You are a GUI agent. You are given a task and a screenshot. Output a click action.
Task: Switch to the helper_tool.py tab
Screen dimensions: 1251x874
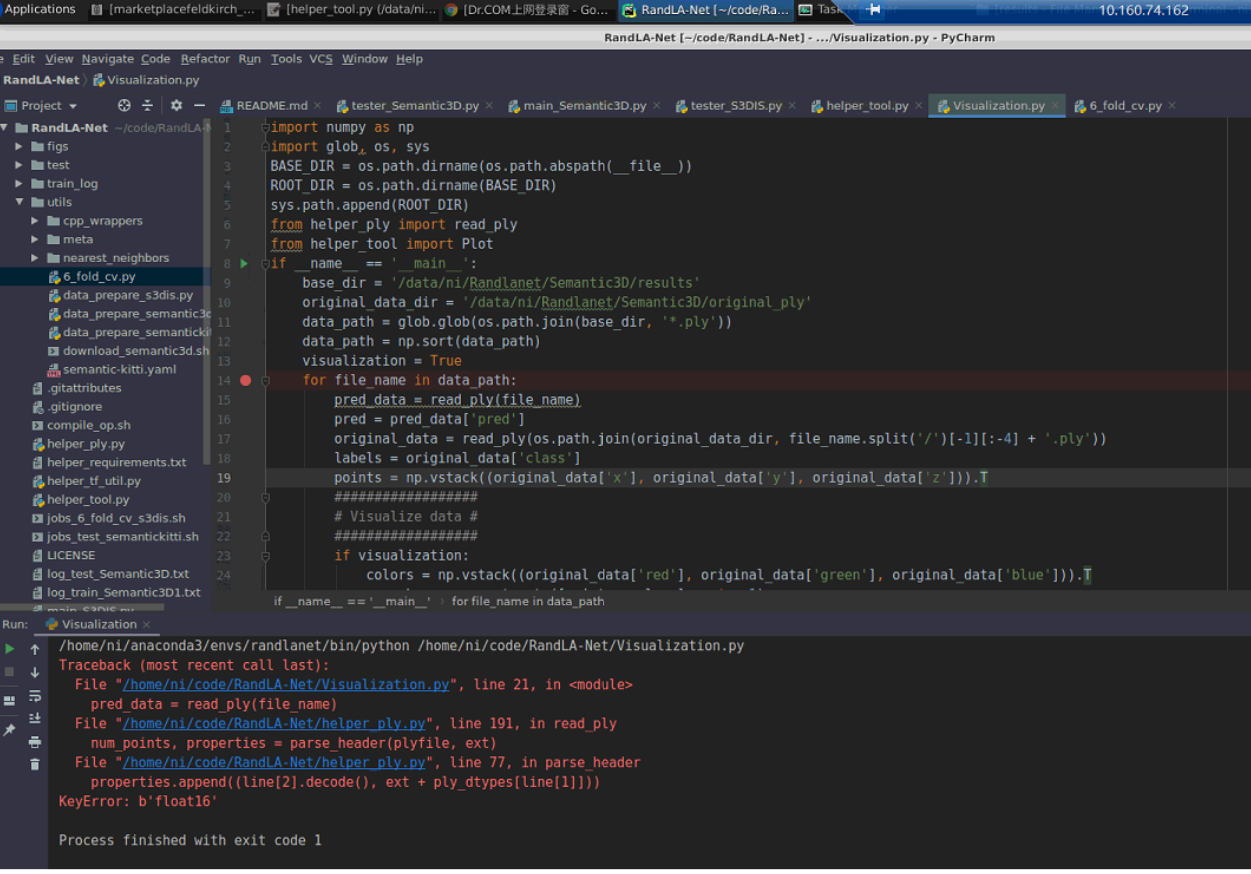point(866,105)
